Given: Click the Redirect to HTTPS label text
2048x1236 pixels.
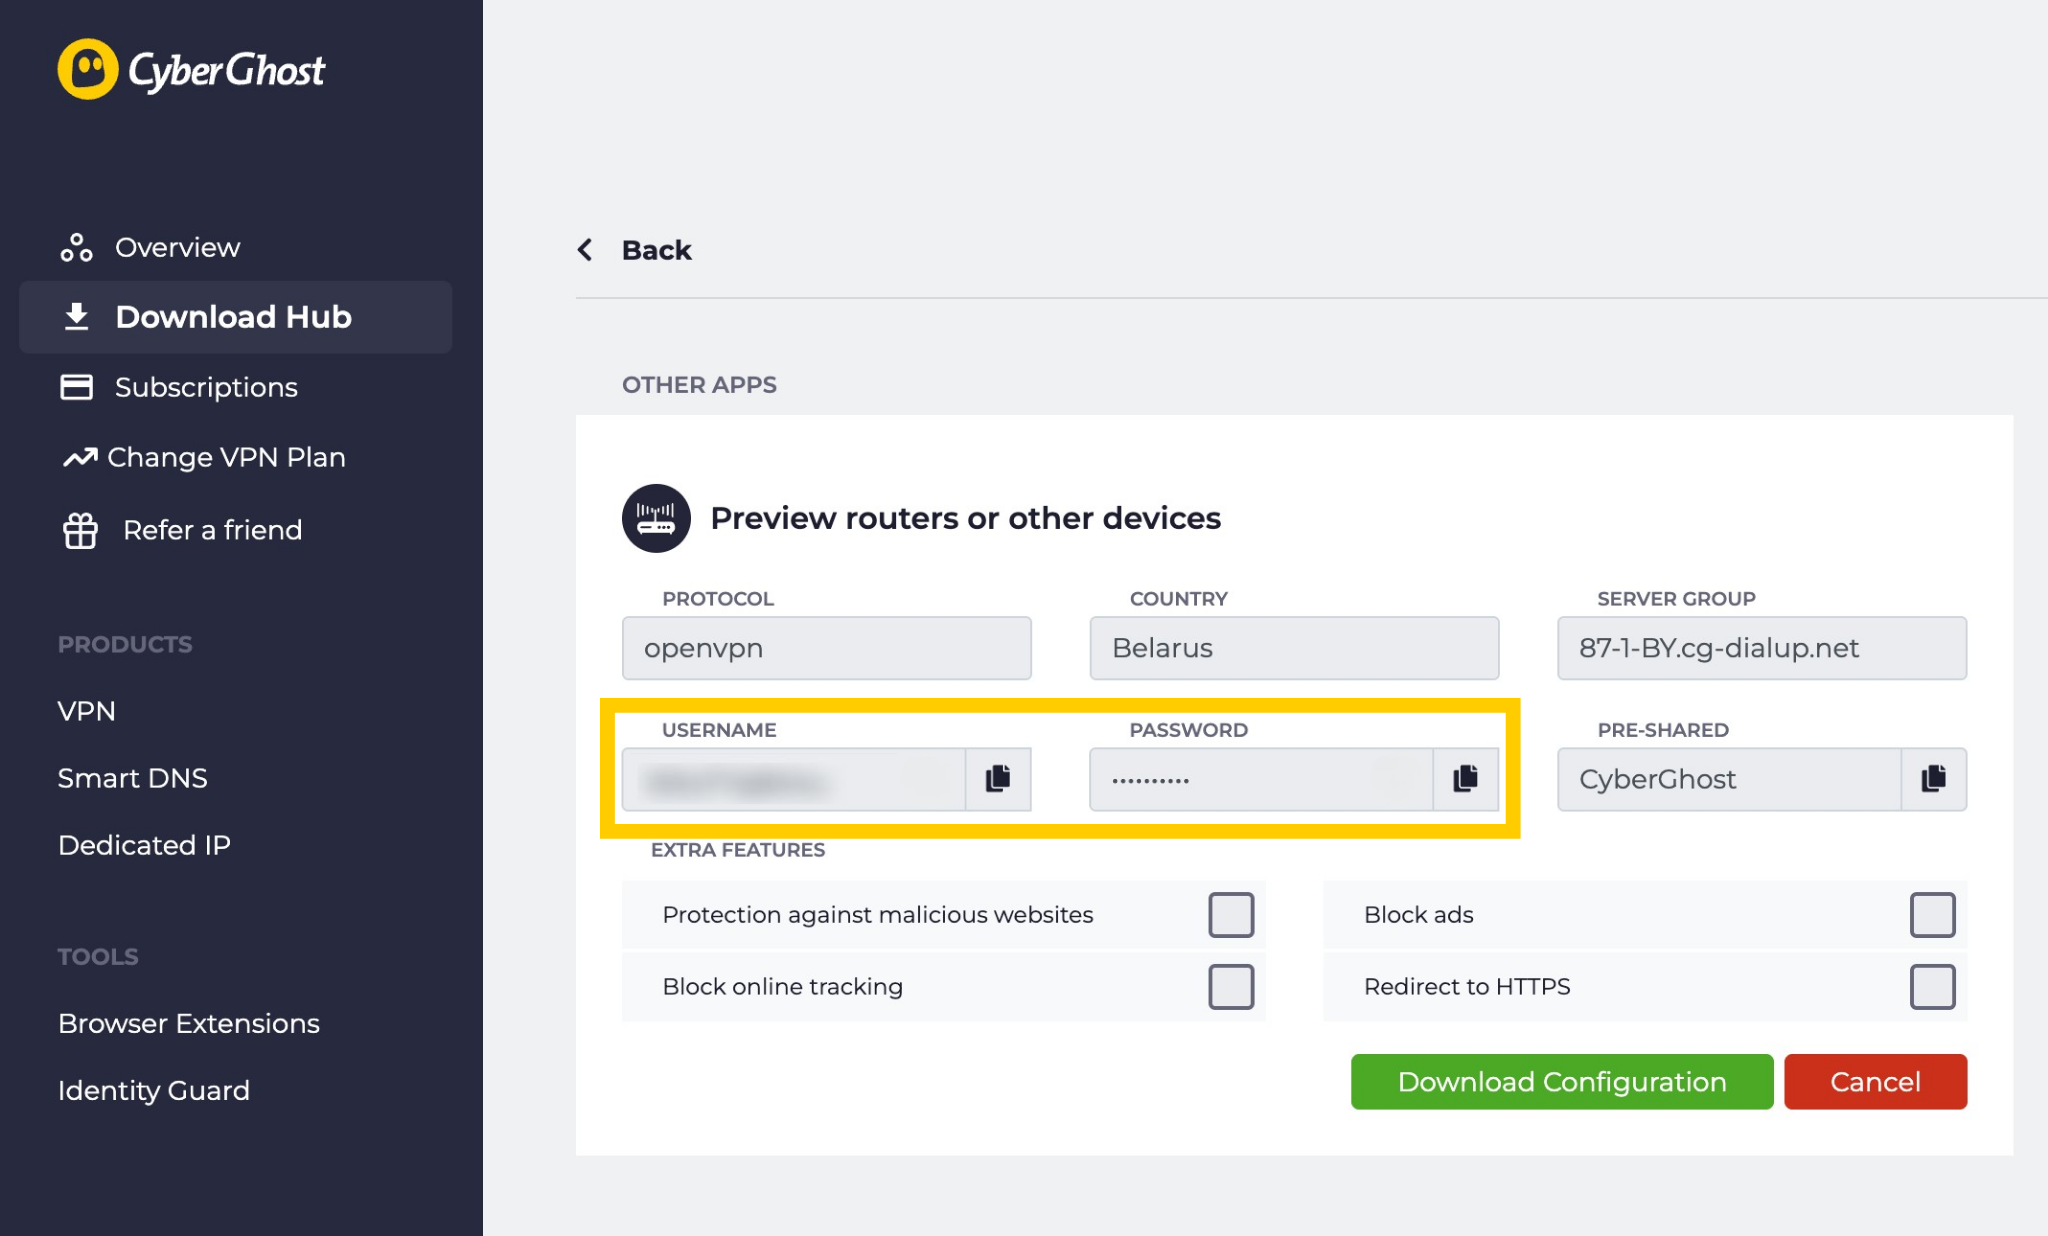Looking at the screenshot, I should [x=1467, y=987].
